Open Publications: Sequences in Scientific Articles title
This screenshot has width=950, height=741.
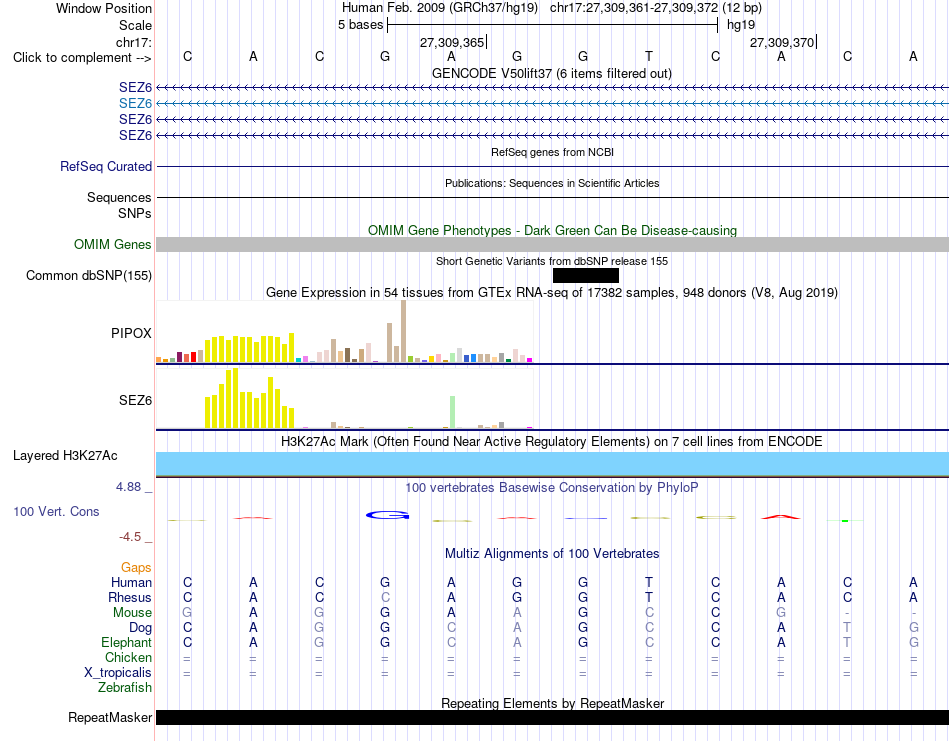point(552,183)
